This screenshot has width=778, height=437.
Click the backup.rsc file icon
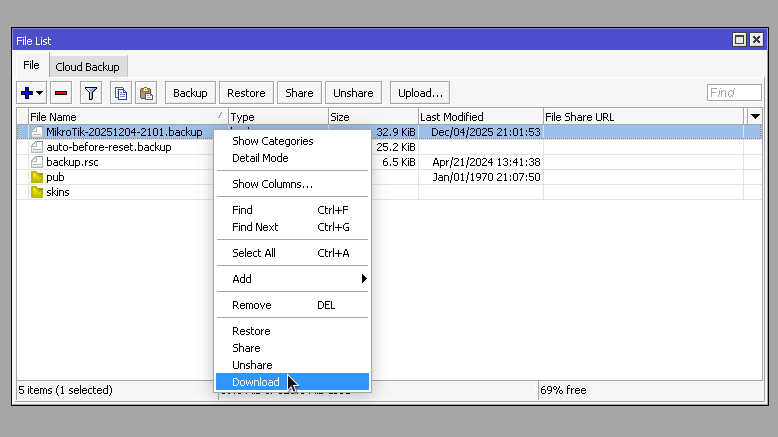click(x=37, y=162)
